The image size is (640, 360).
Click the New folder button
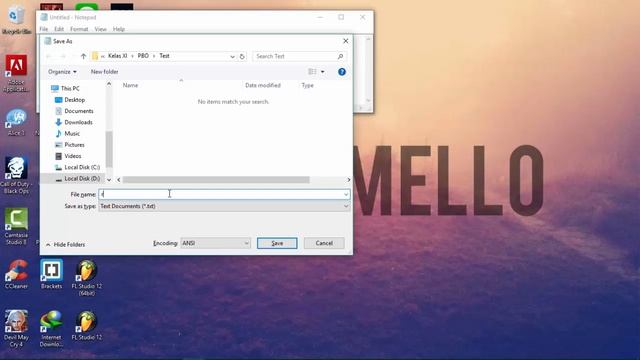coord(104,72)
